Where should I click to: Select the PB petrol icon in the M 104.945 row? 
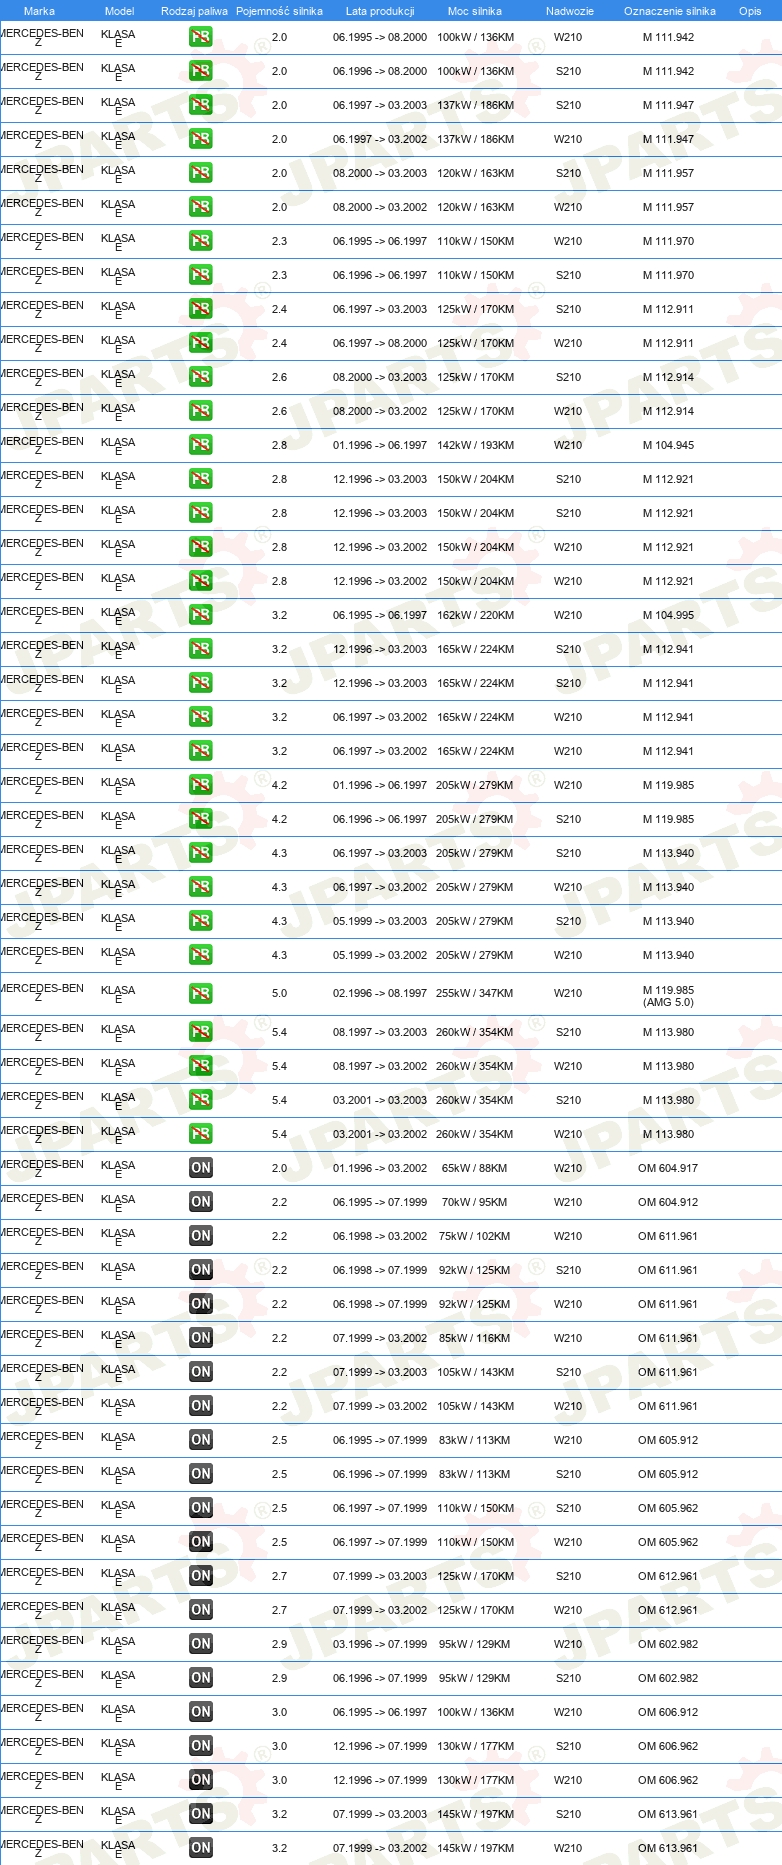point(201,445)
